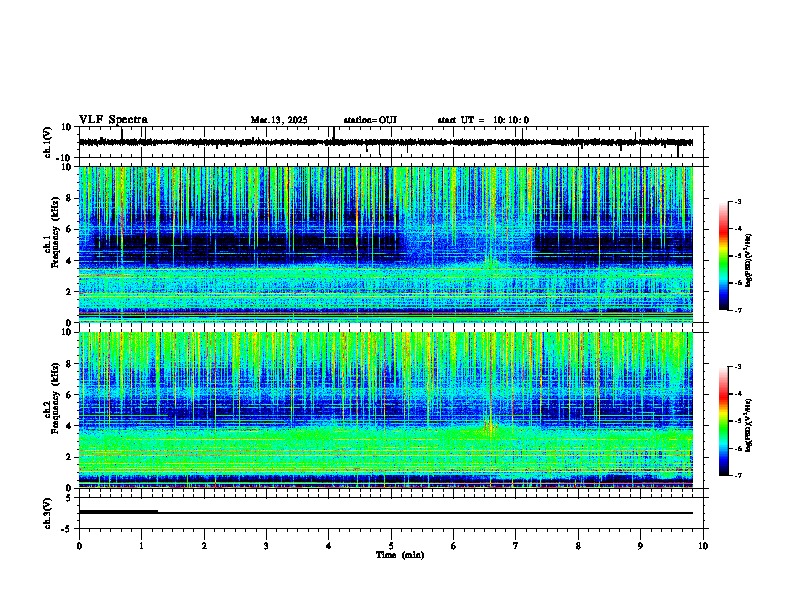Click ch.1 spectrogram frequency tick "6"
Image resolution: width=792 pixels, height=612 pixels.
(x=70, y=230)
